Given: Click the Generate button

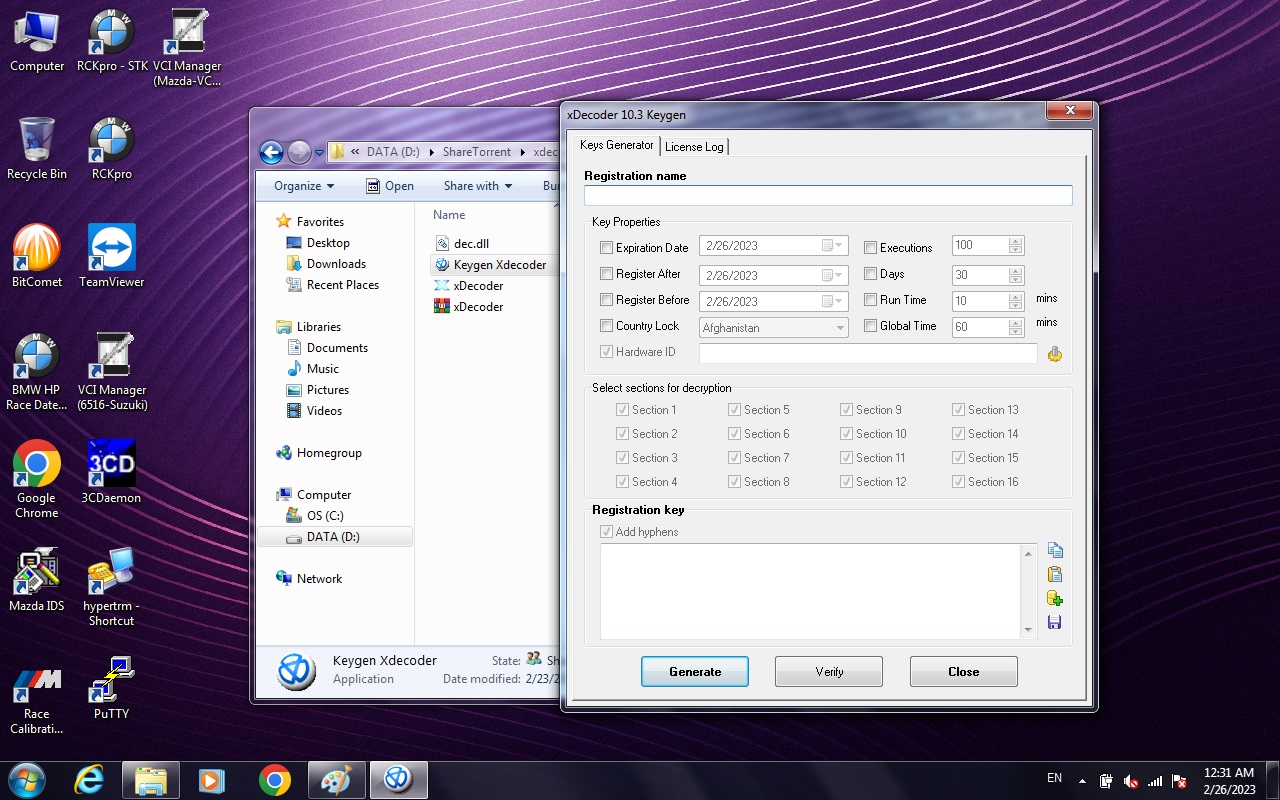Looking at the screenshot, I should point(695,672).
